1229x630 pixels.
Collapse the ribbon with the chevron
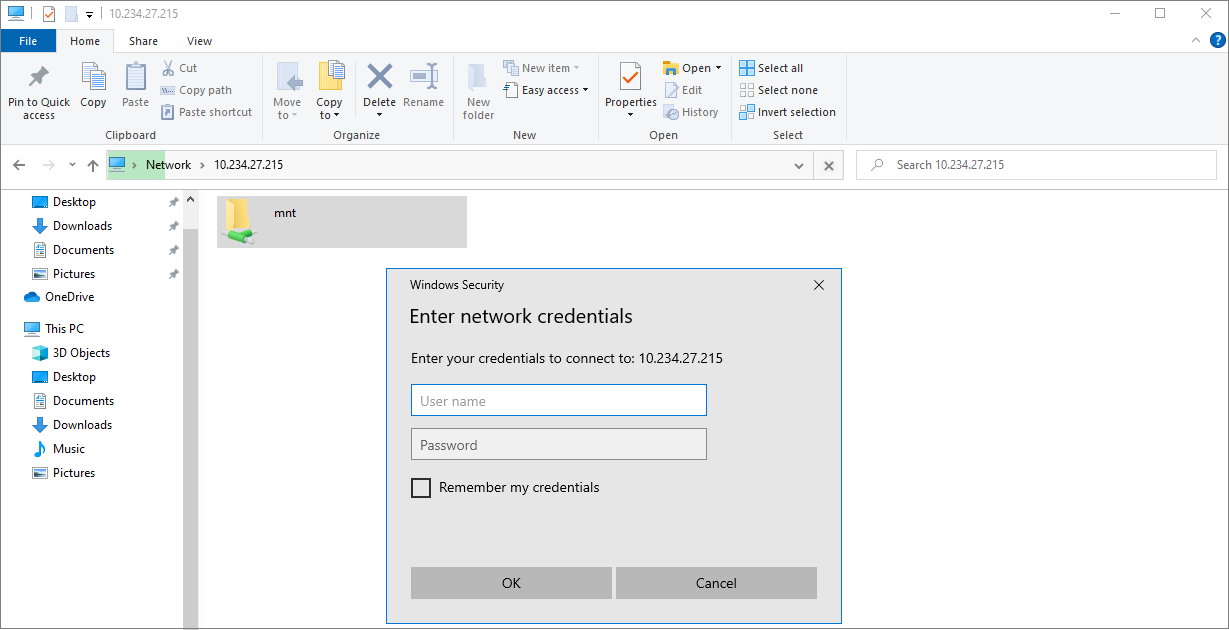pyautogui.click(x=1195, y=40)
